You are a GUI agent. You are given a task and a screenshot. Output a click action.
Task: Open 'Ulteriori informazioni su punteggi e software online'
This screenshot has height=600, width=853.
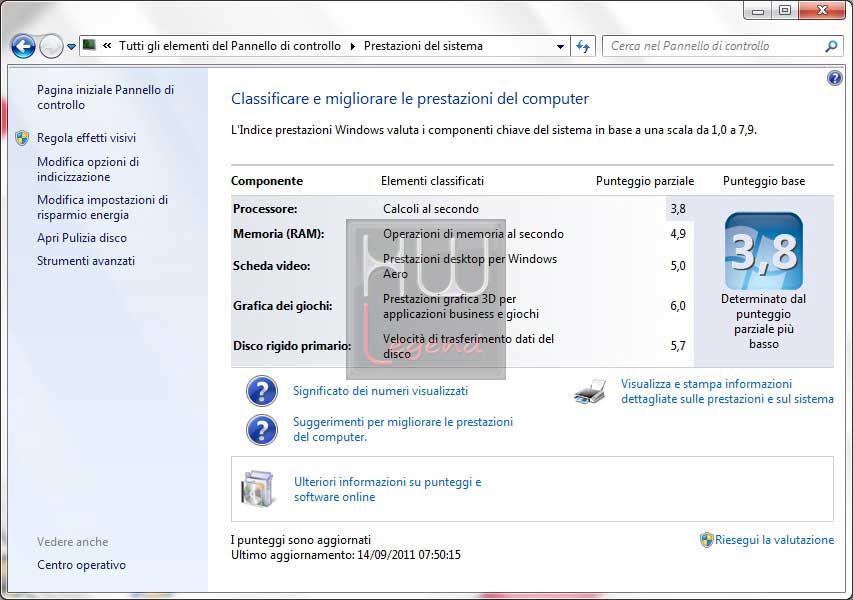(x=387, y=489)
